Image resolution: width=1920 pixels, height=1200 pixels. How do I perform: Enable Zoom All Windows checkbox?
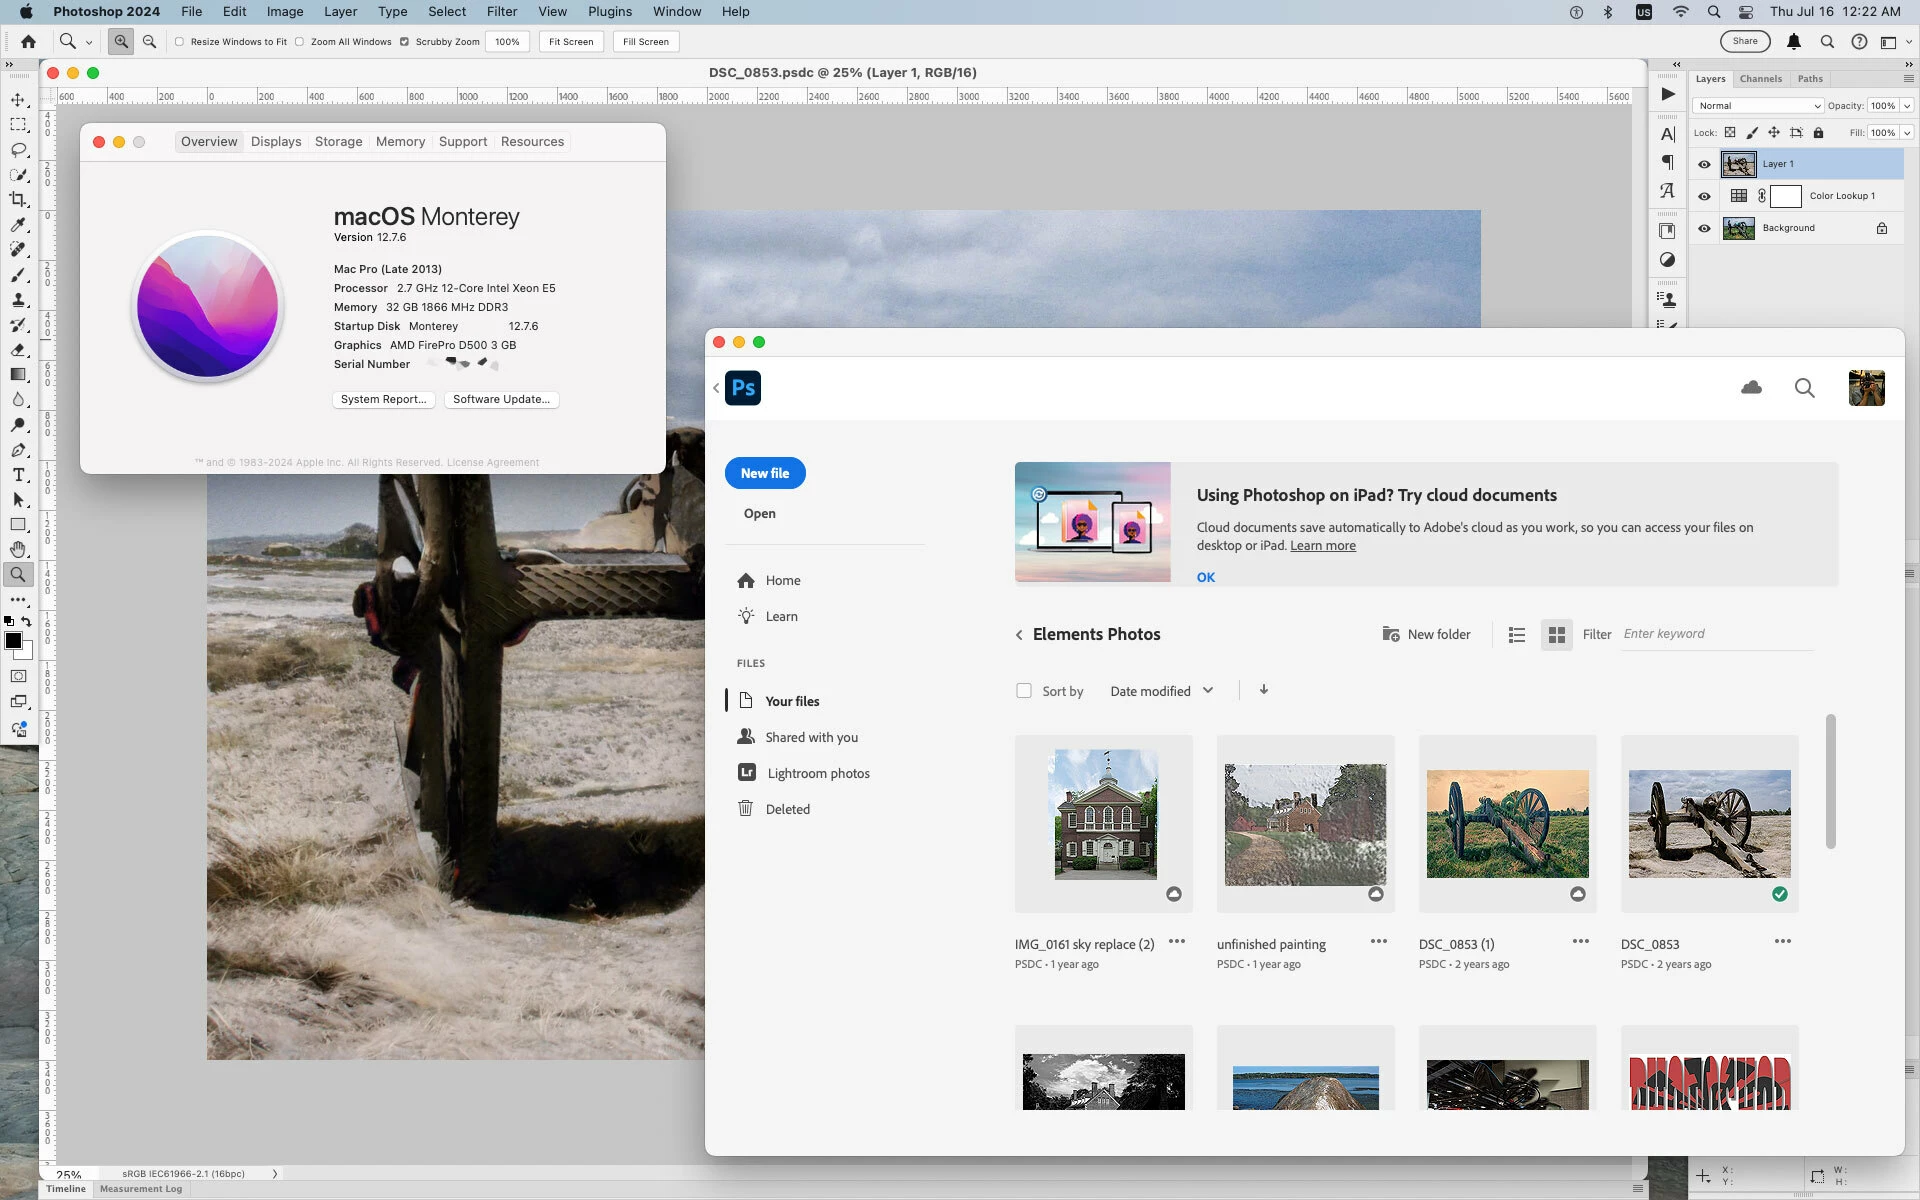300,42
